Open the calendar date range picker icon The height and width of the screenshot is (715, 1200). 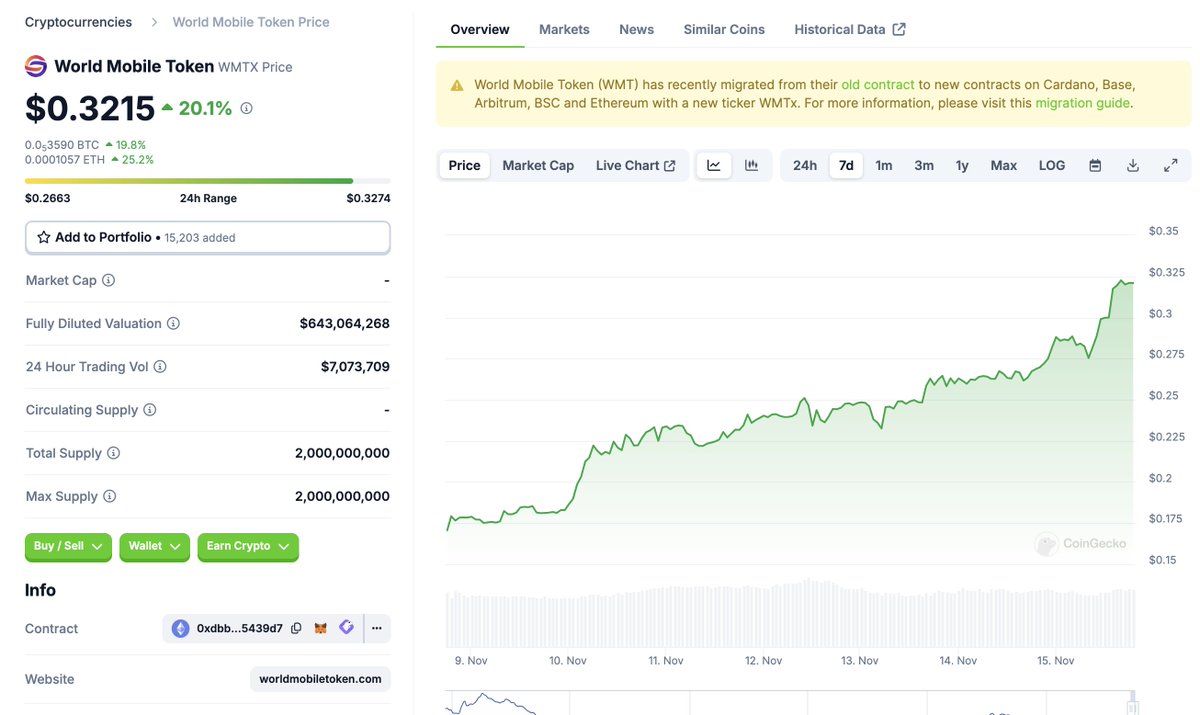[1094, 165]
